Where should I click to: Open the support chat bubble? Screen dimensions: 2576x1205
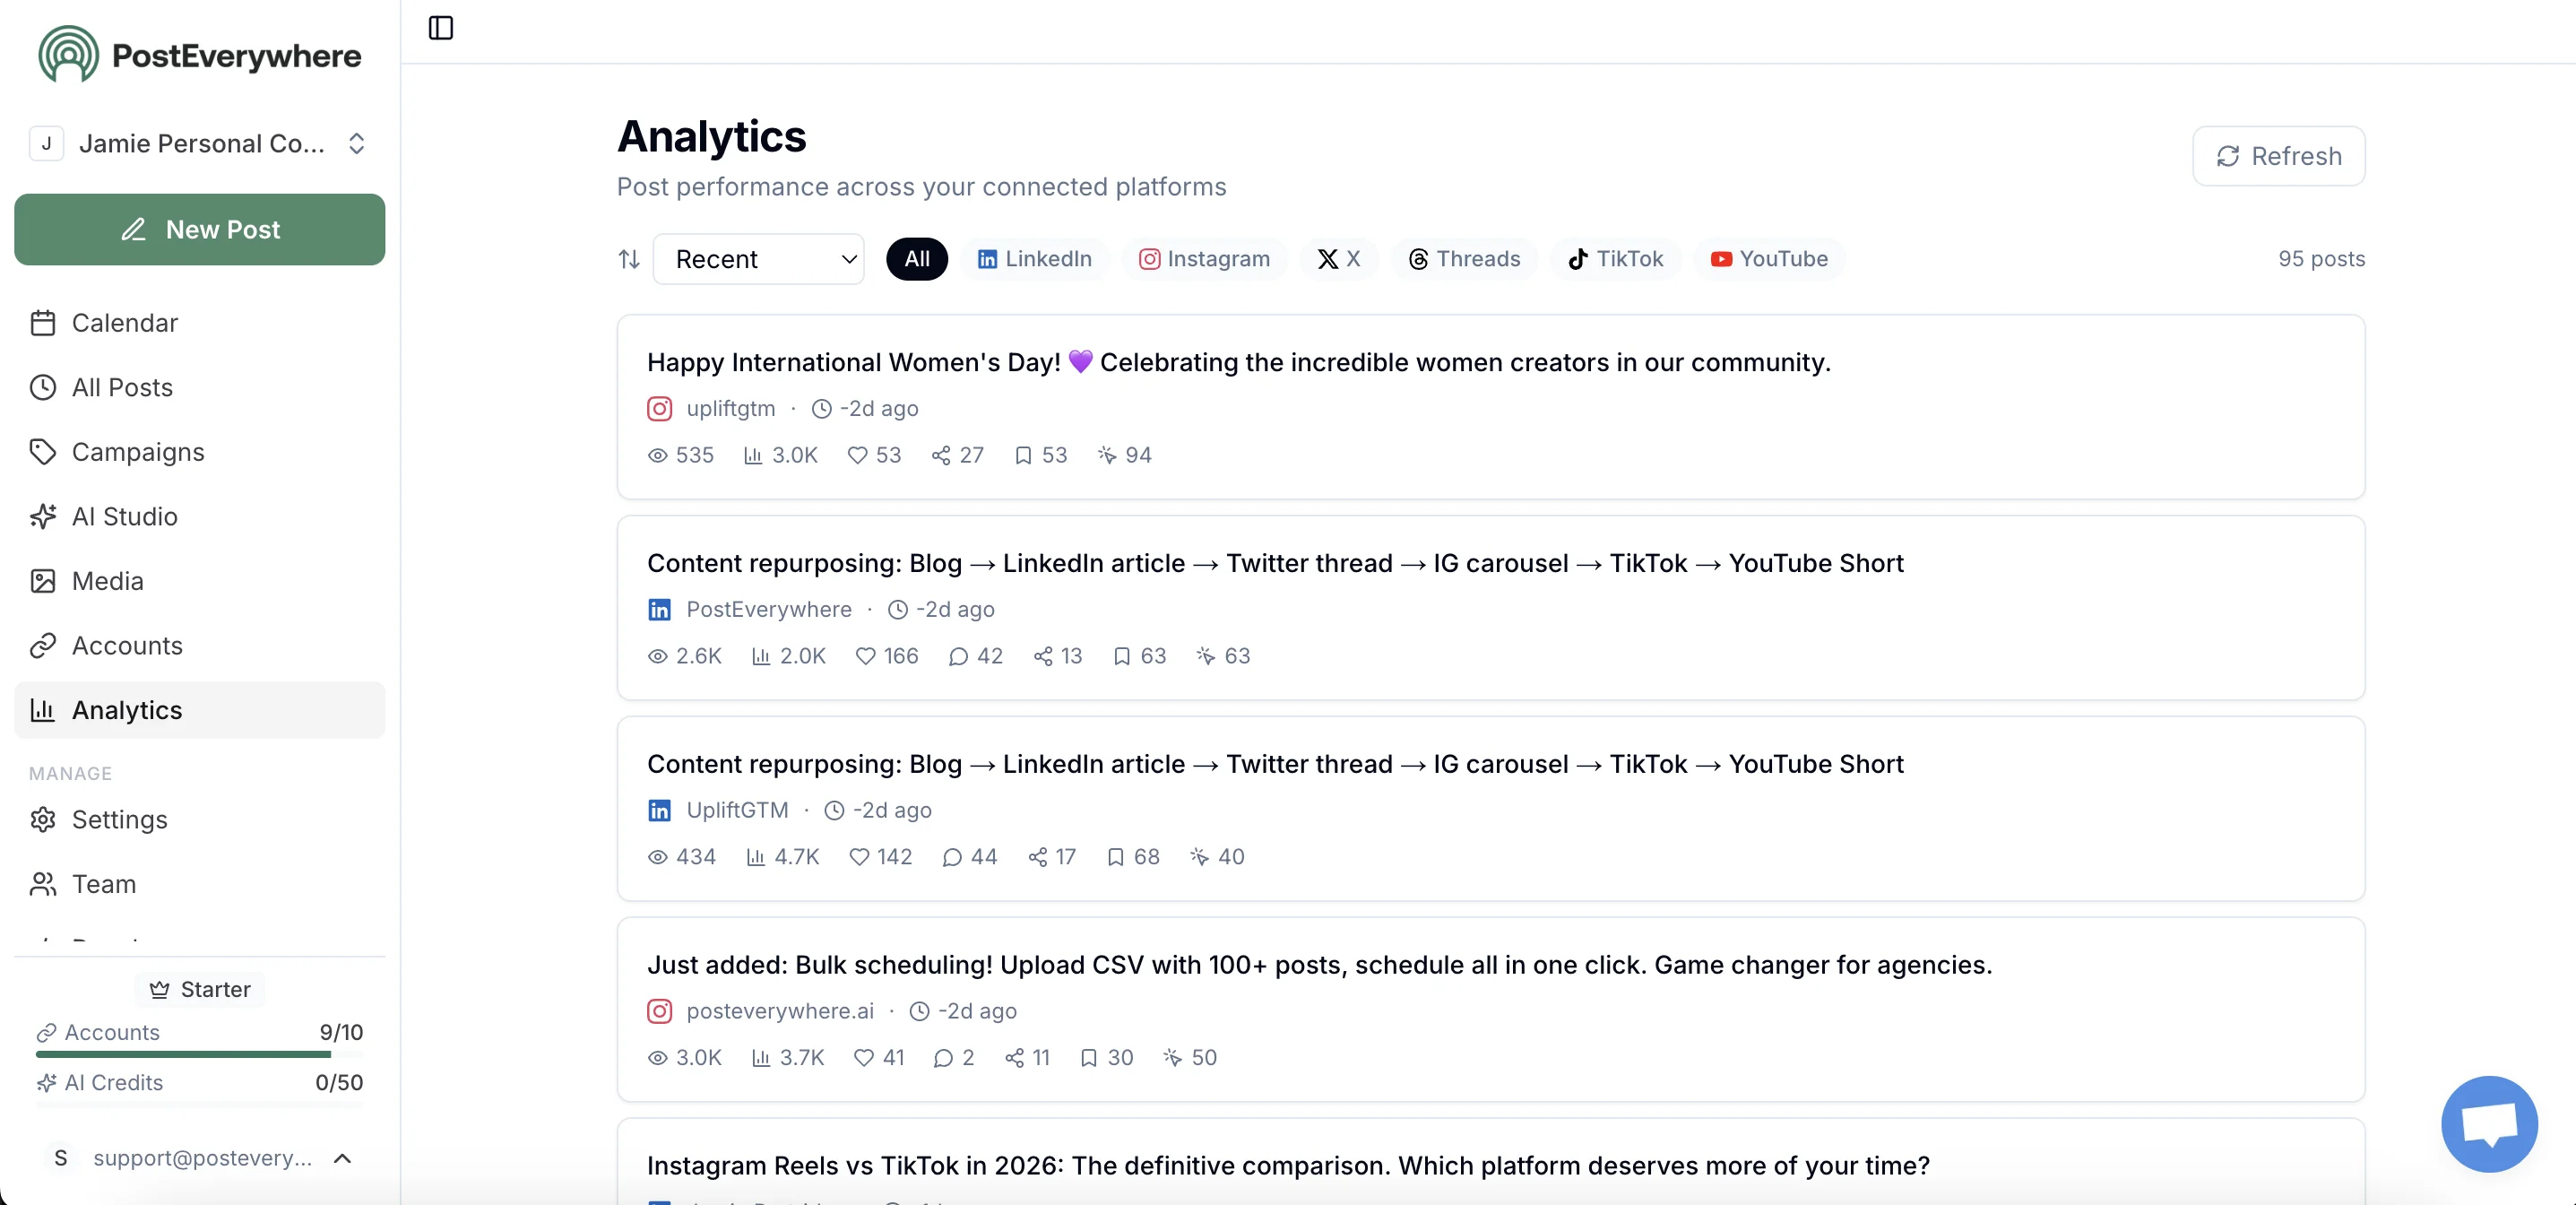click(x=2489, y=1124)
